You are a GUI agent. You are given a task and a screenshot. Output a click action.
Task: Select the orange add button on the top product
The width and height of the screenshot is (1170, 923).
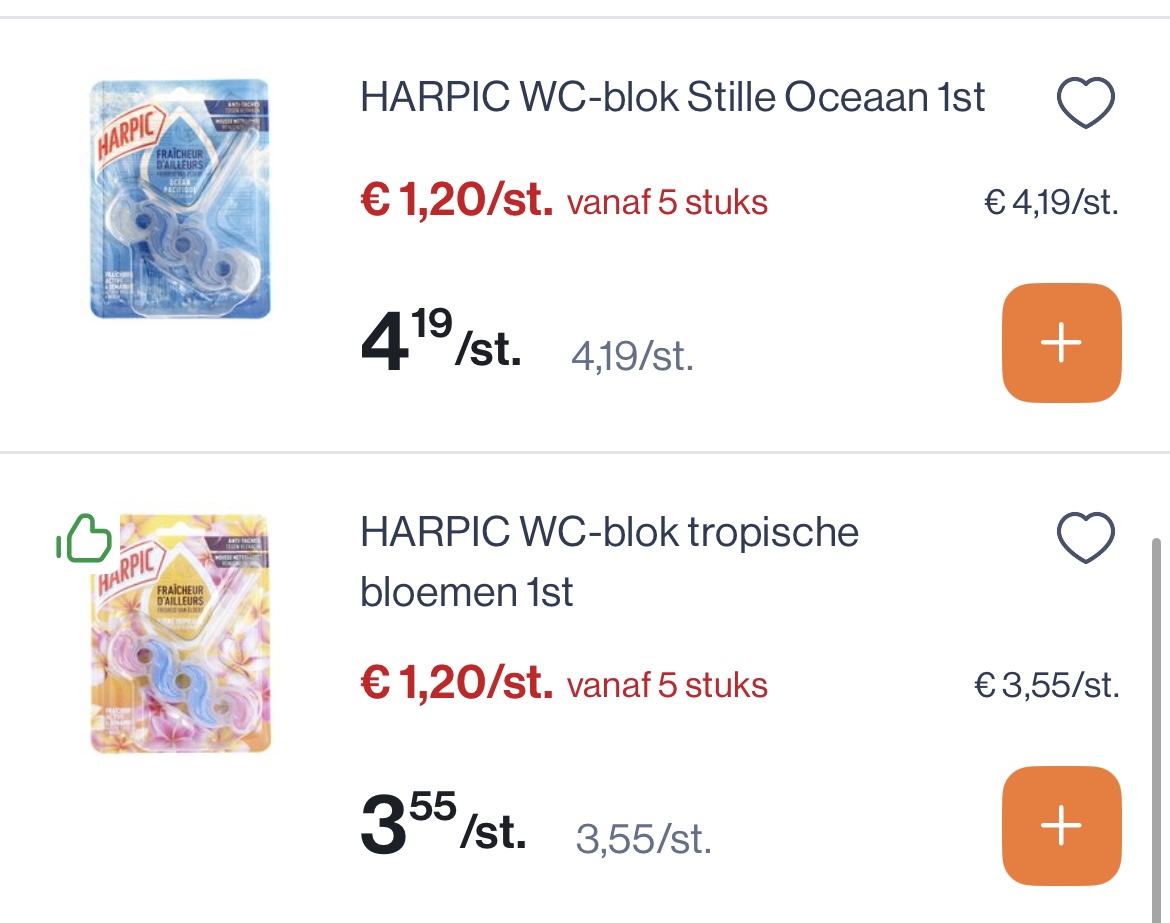tap(1061, 342)
